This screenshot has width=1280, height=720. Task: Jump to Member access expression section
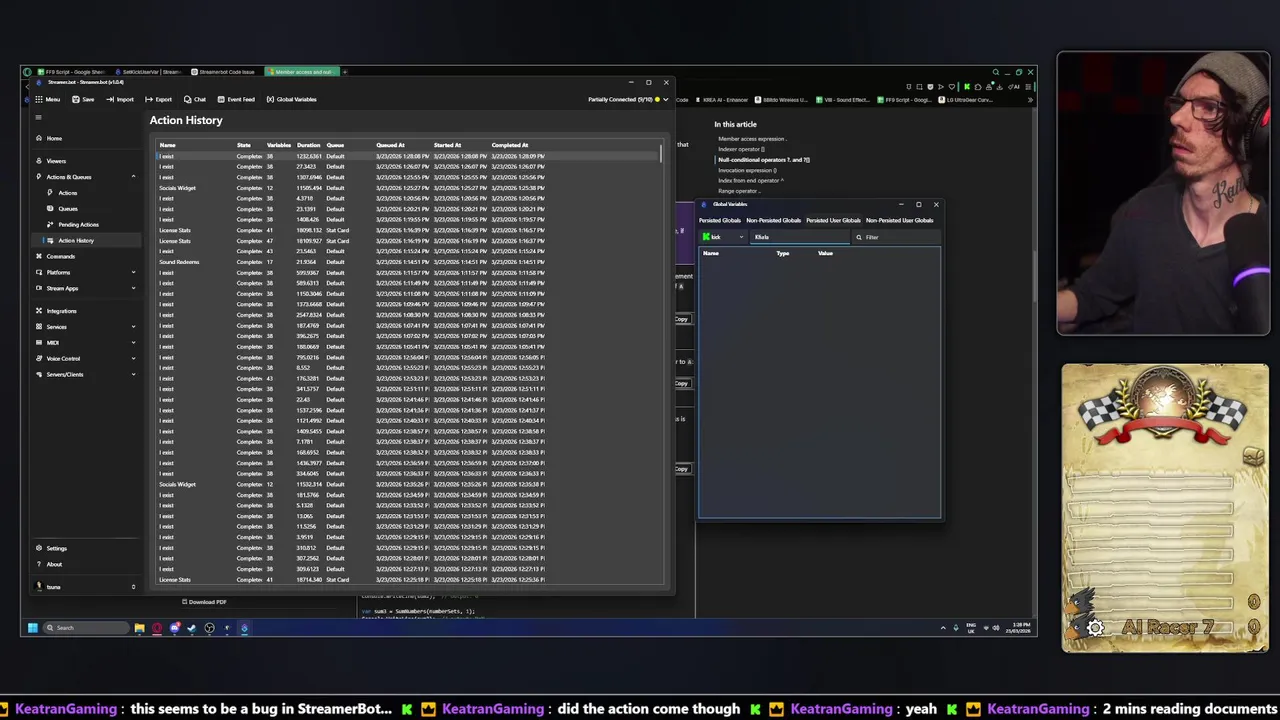(751, 139)
